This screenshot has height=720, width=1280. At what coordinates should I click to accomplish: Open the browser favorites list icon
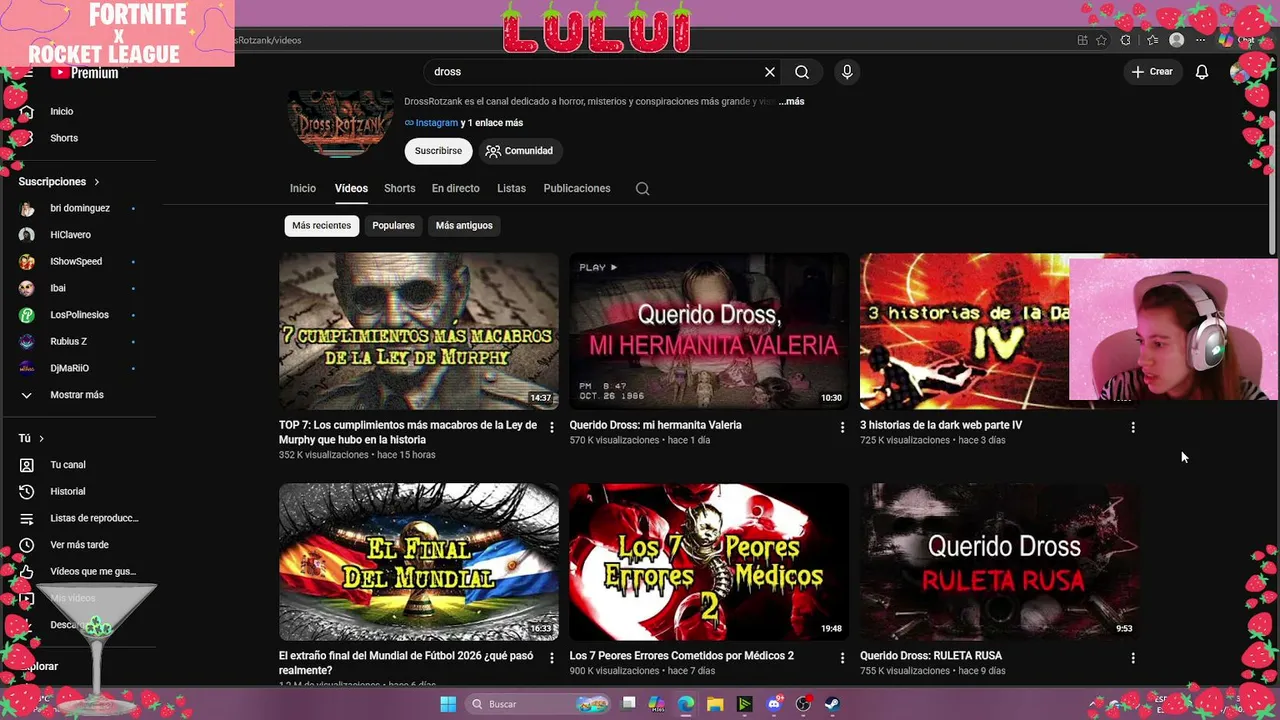[1152, 40]
